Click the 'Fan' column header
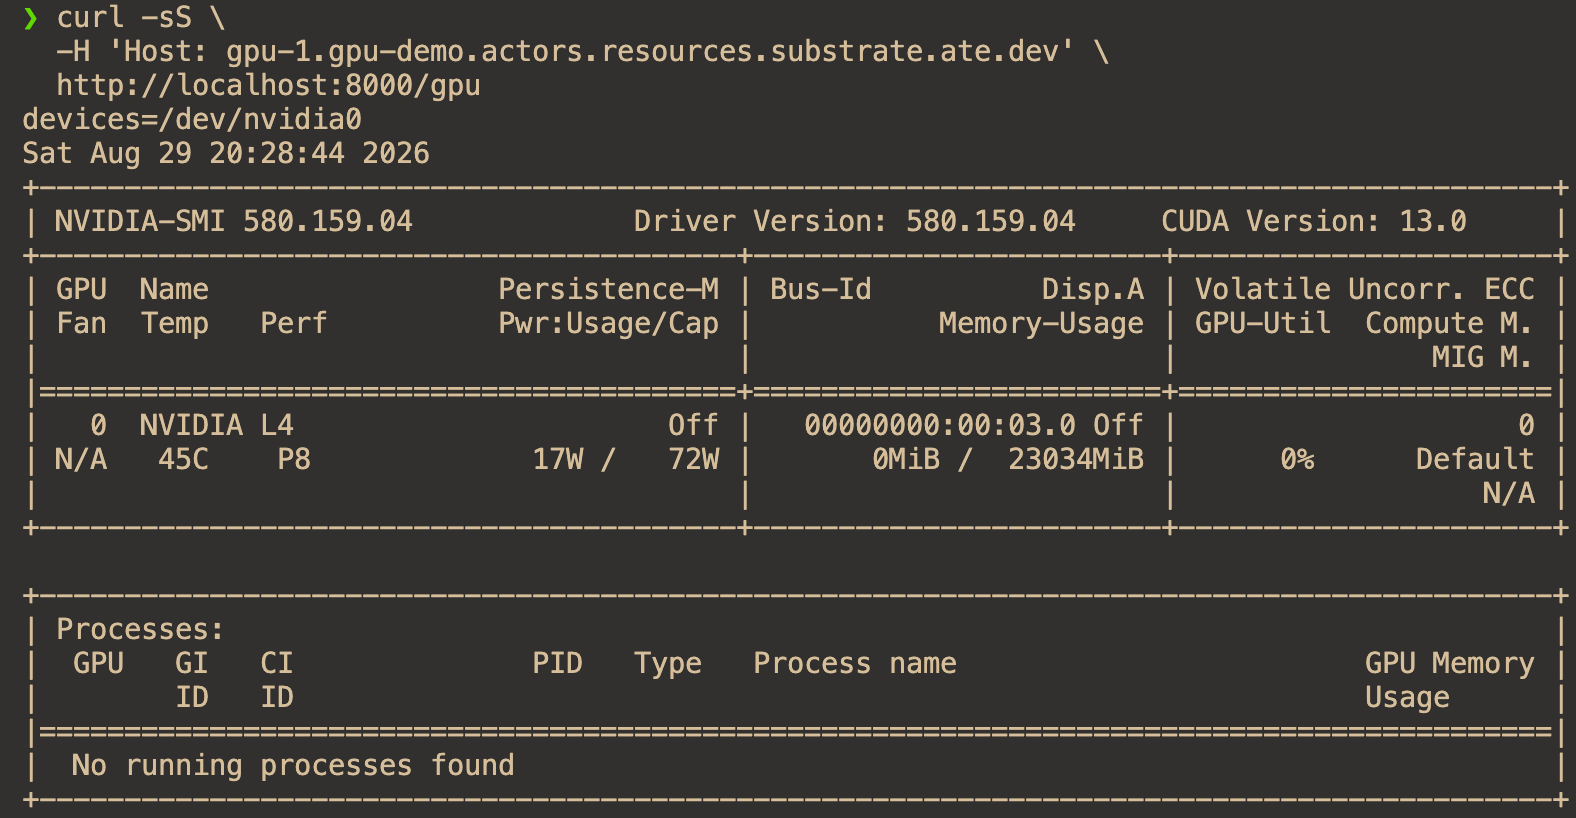Screen dimensions: 1576x818 pos(81,324)
